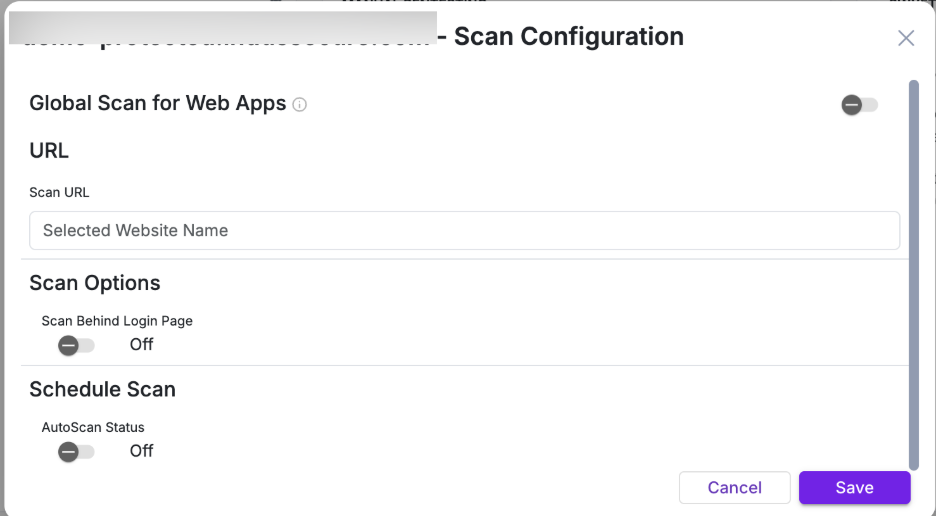936x516 pixels.
Task: Click the Global Scan for Web Apps heading
Action: (158, 103)
